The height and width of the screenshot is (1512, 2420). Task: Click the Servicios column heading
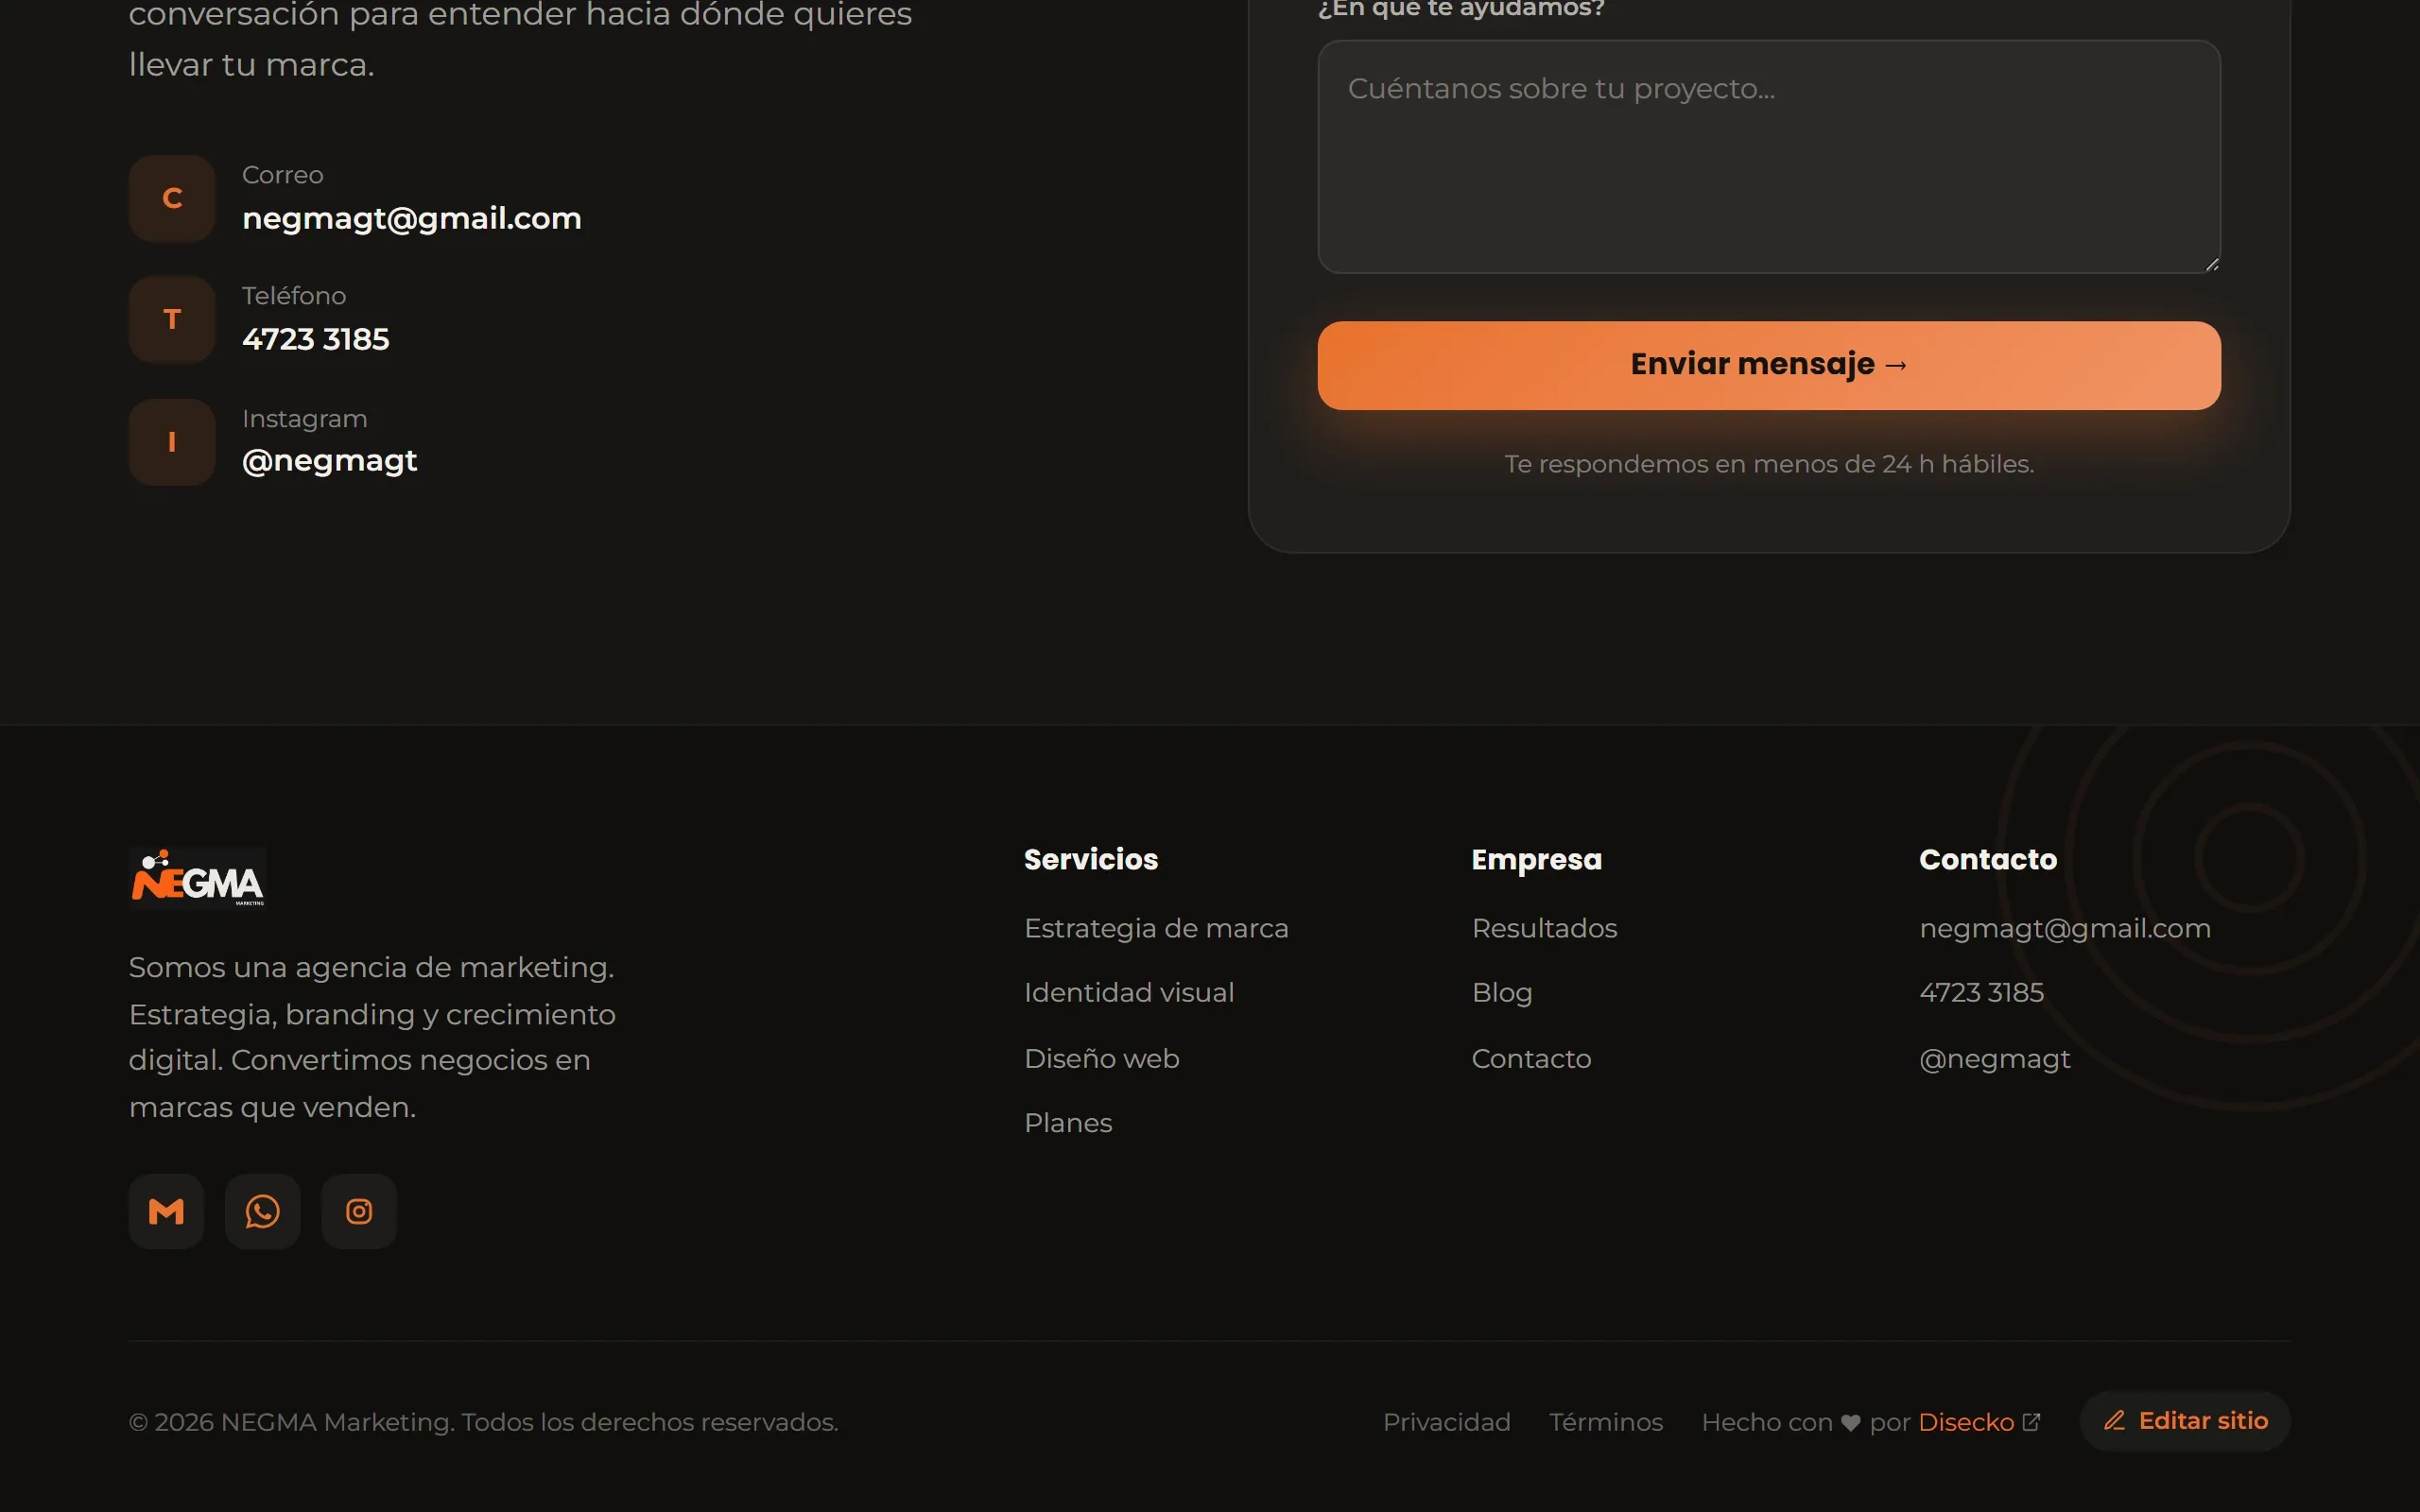pos(1091,859)
